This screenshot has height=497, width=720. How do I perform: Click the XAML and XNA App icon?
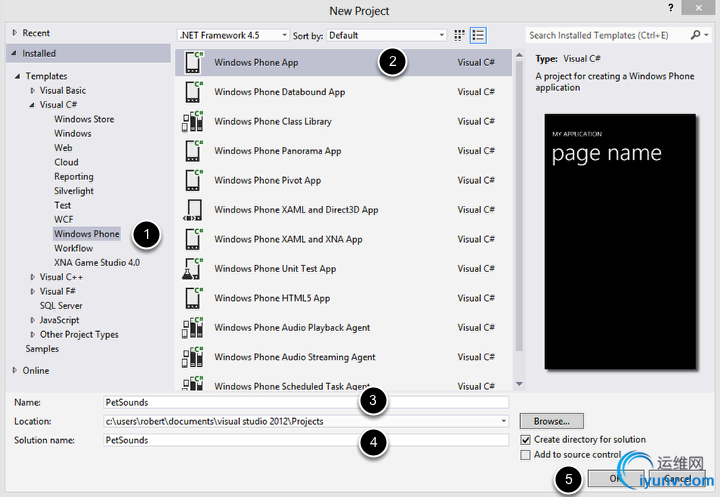point(193,239)
